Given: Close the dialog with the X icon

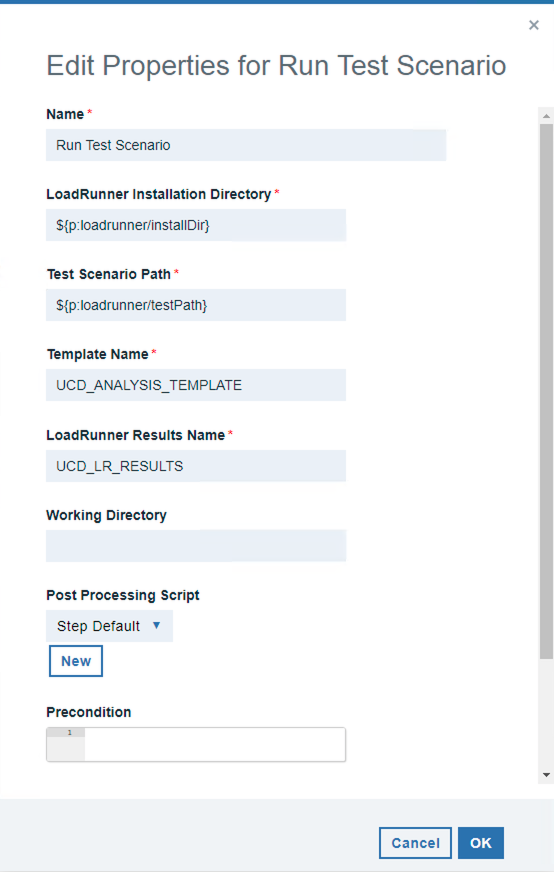Looking at the screenshot, I should pyautogui.click(x=533, y=25).
